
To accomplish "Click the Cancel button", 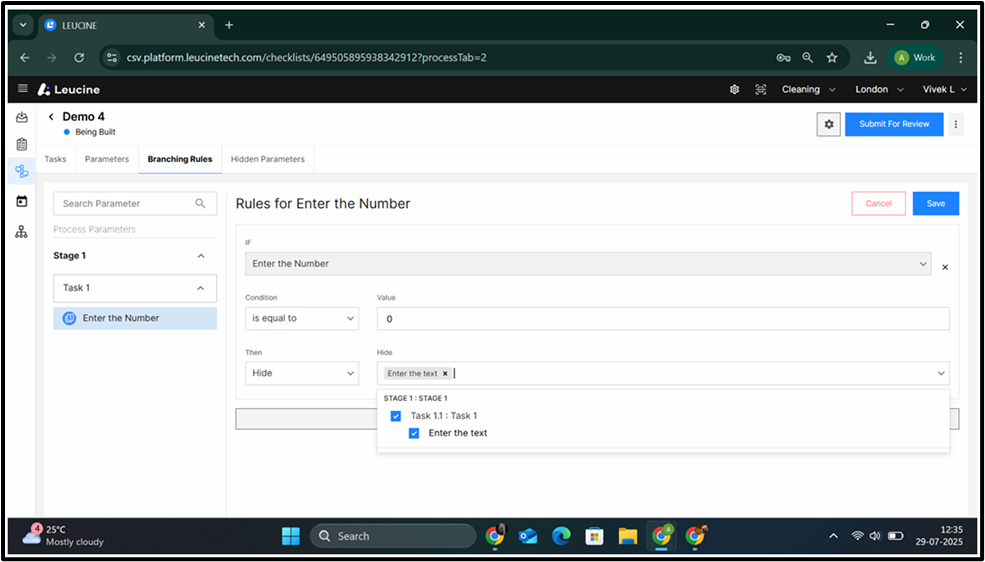I will pyautogui.click(x=878, y=203).
